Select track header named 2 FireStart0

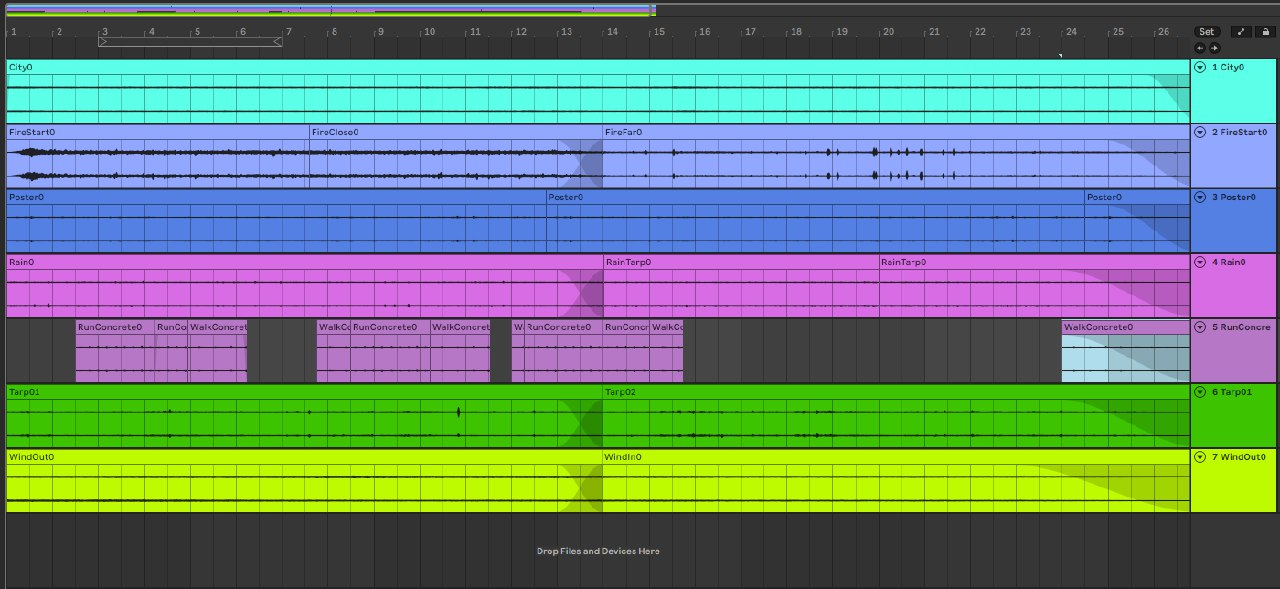click(x=1234, y=156)
